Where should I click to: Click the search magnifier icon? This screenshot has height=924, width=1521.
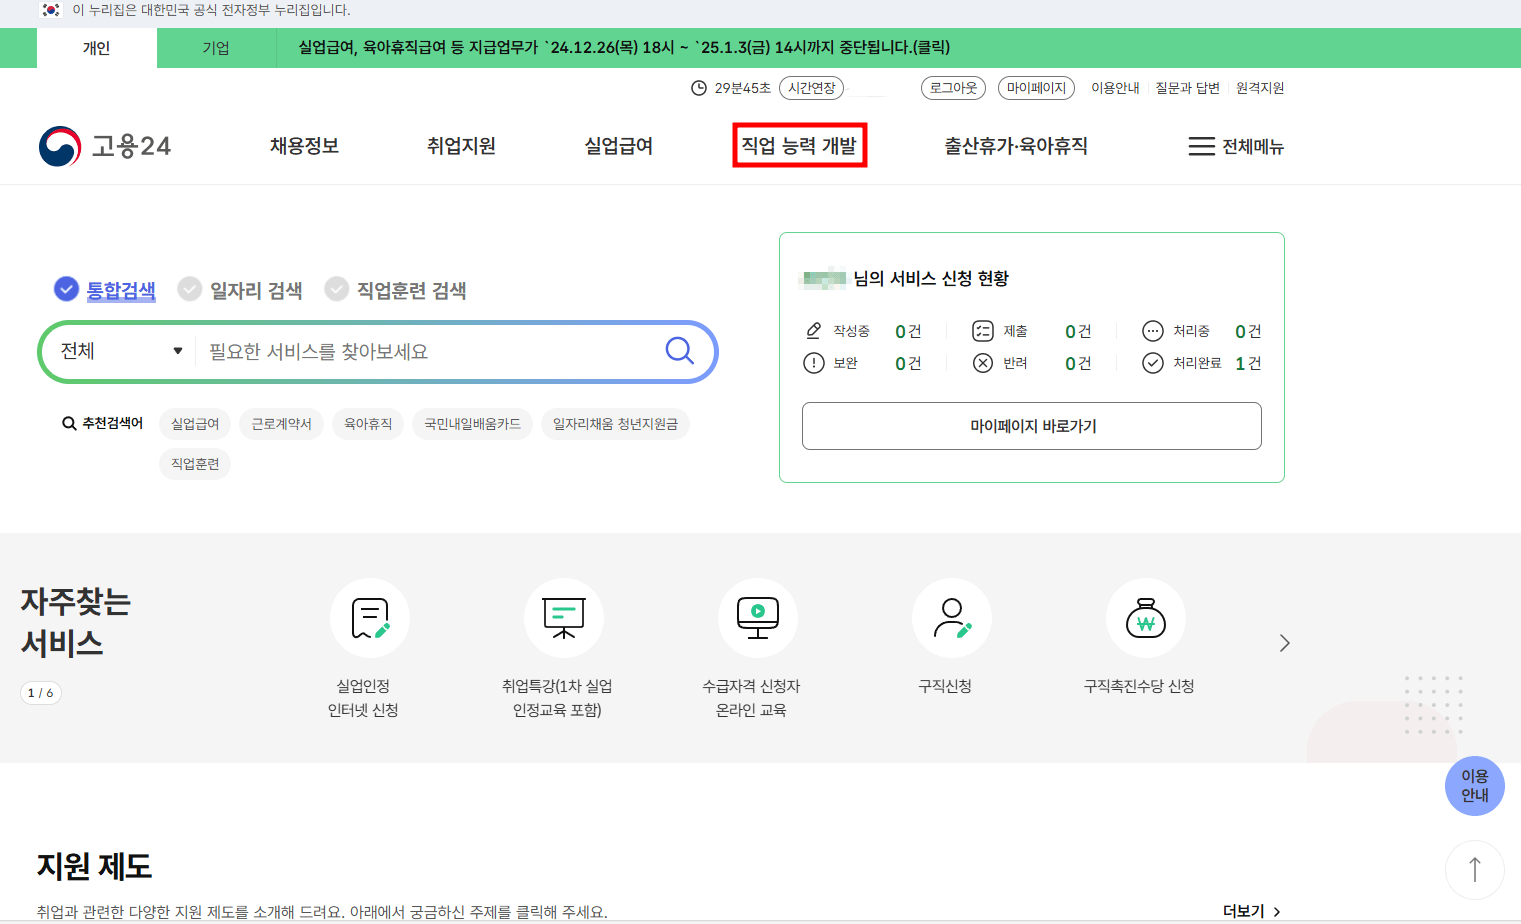pyautogui.click(x=679, y=351)
